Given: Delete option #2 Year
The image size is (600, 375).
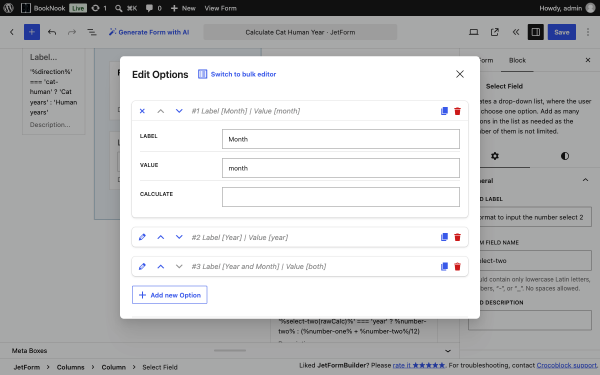Looking at the screenshot, I should [457, 237].
